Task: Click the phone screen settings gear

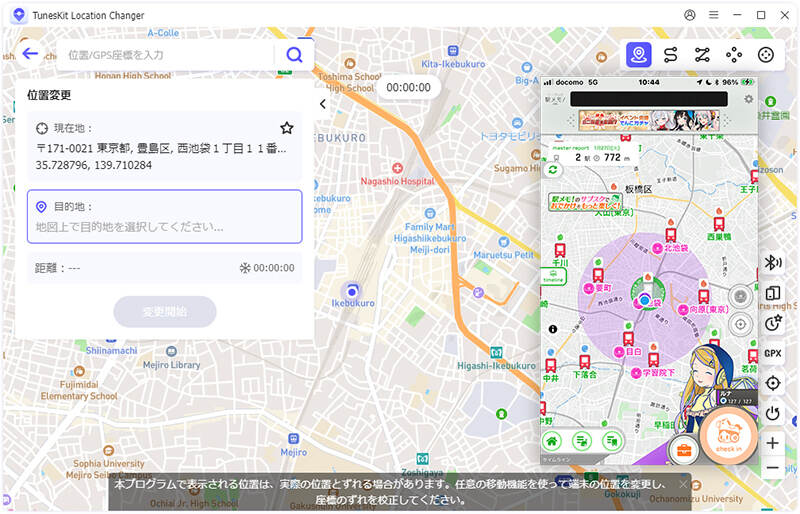Action: point(748,99)
